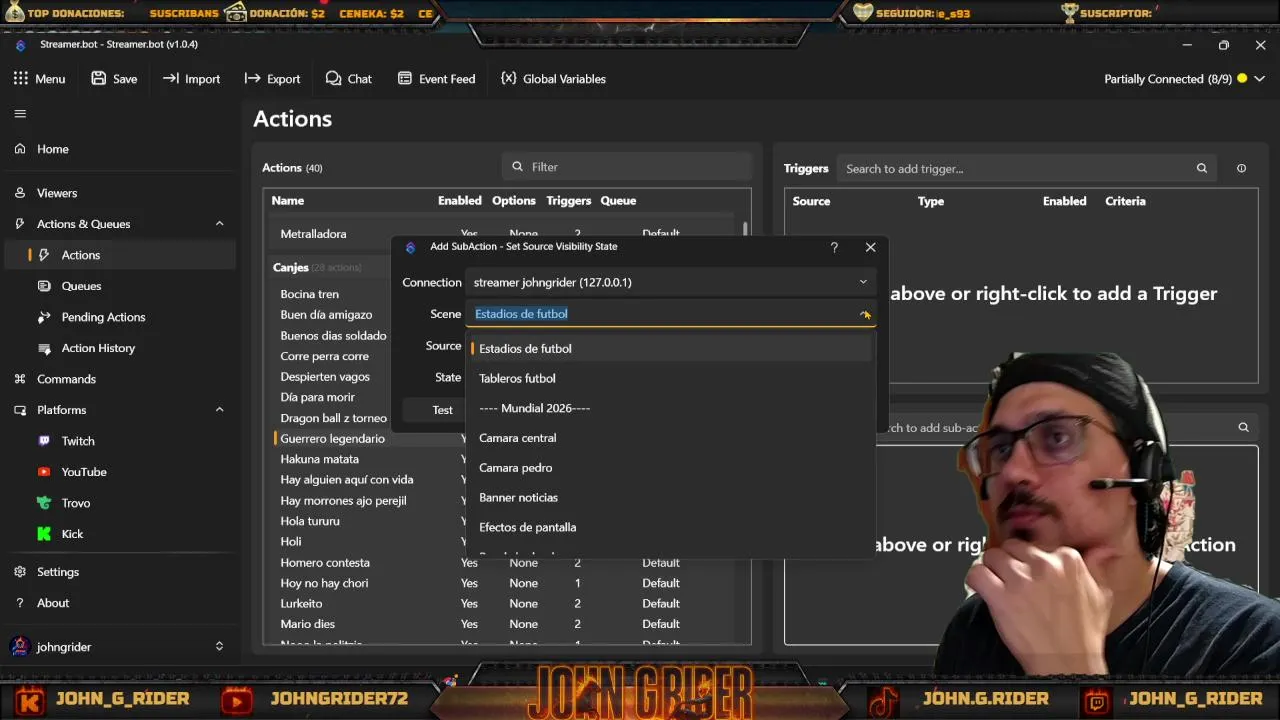
Task: Select the Dragon ball z torneo action
Action: pos(334,418)
